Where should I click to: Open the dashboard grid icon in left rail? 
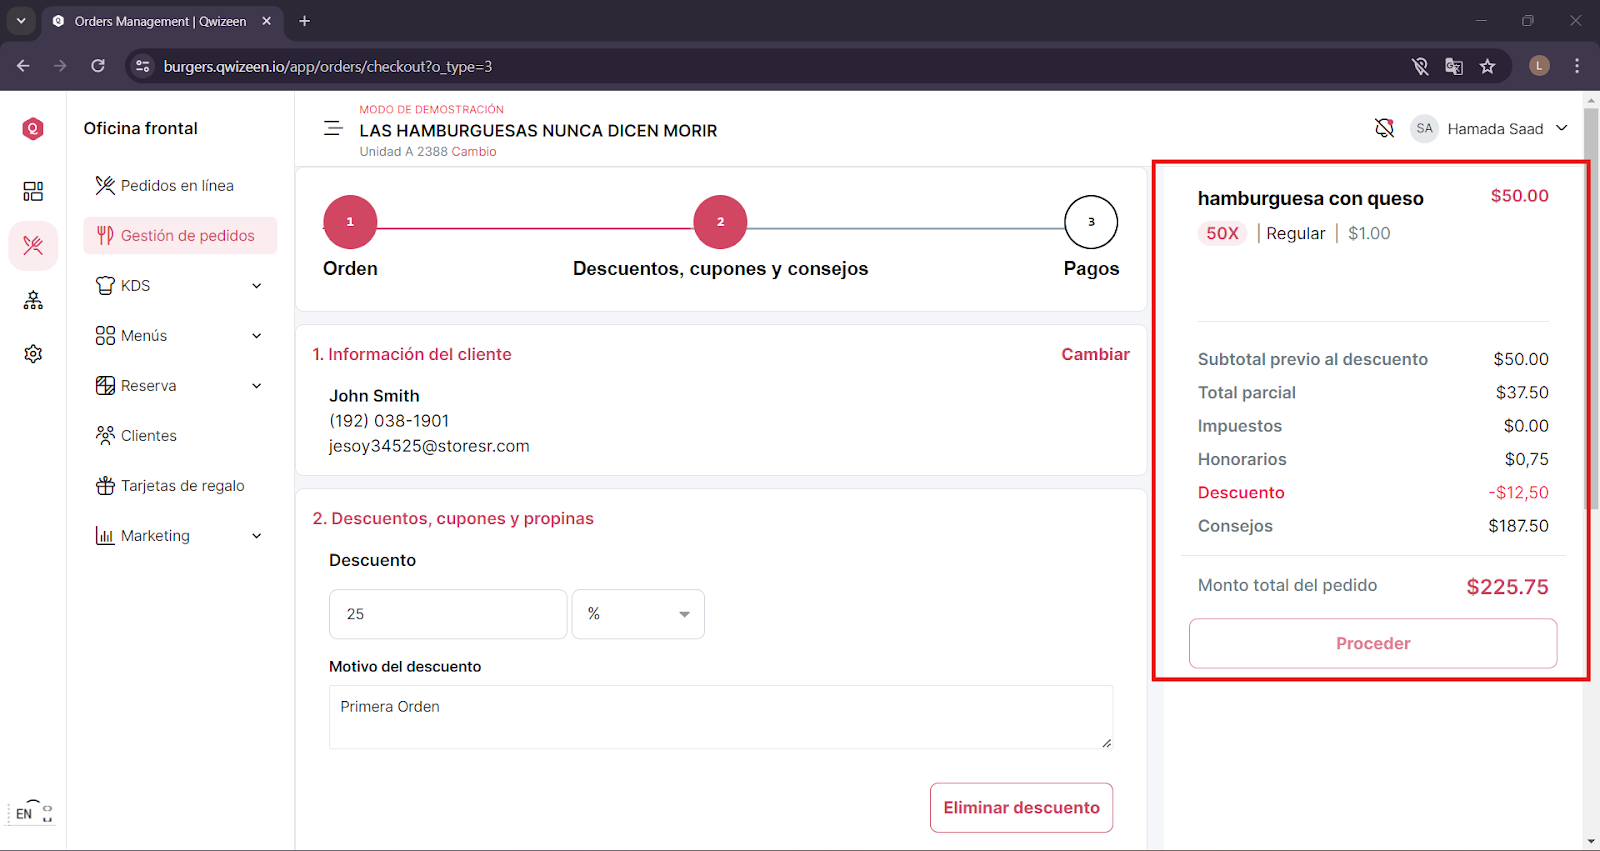pos(33,191)
